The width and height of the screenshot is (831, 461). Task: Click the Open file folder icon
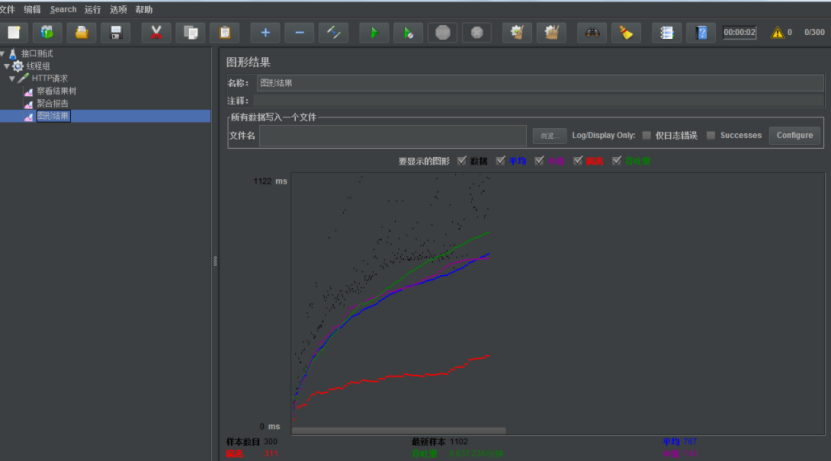tap(81, 32)
